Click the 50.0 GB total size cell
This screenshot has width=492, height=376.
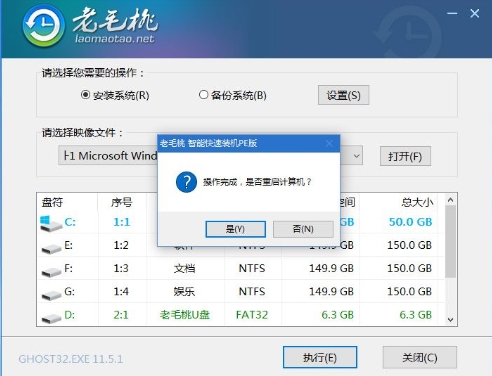(x=411, y=222)
